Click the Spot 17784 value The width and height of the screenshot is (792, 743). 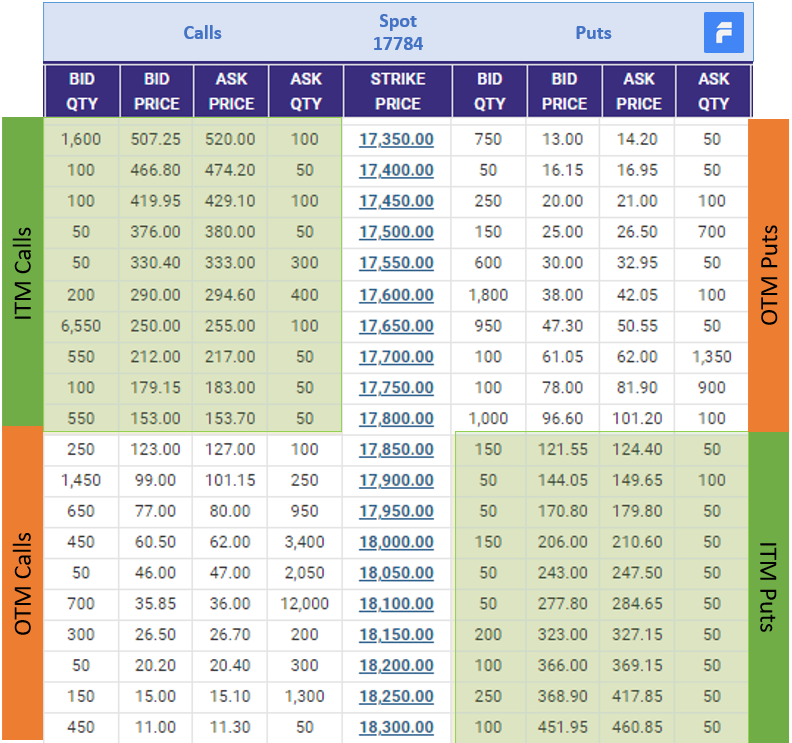[x=398, y=32]
